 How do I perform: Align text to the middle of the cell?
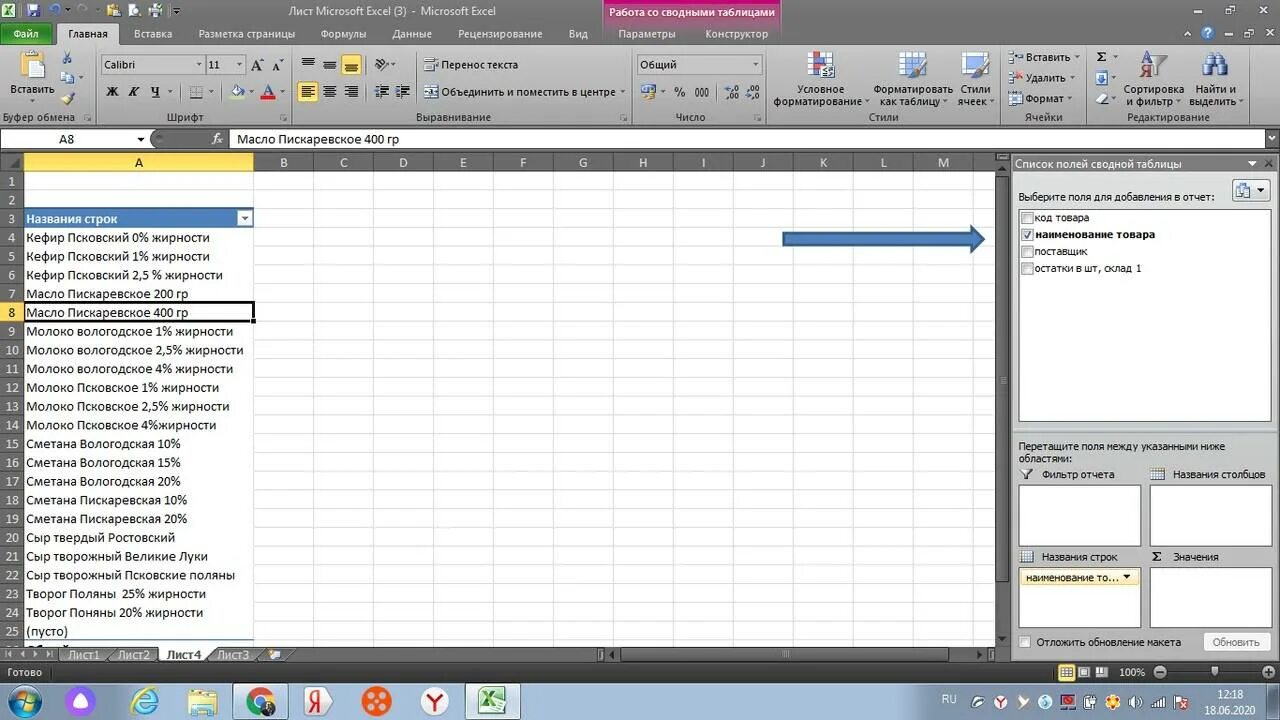(x=329, y=65)
